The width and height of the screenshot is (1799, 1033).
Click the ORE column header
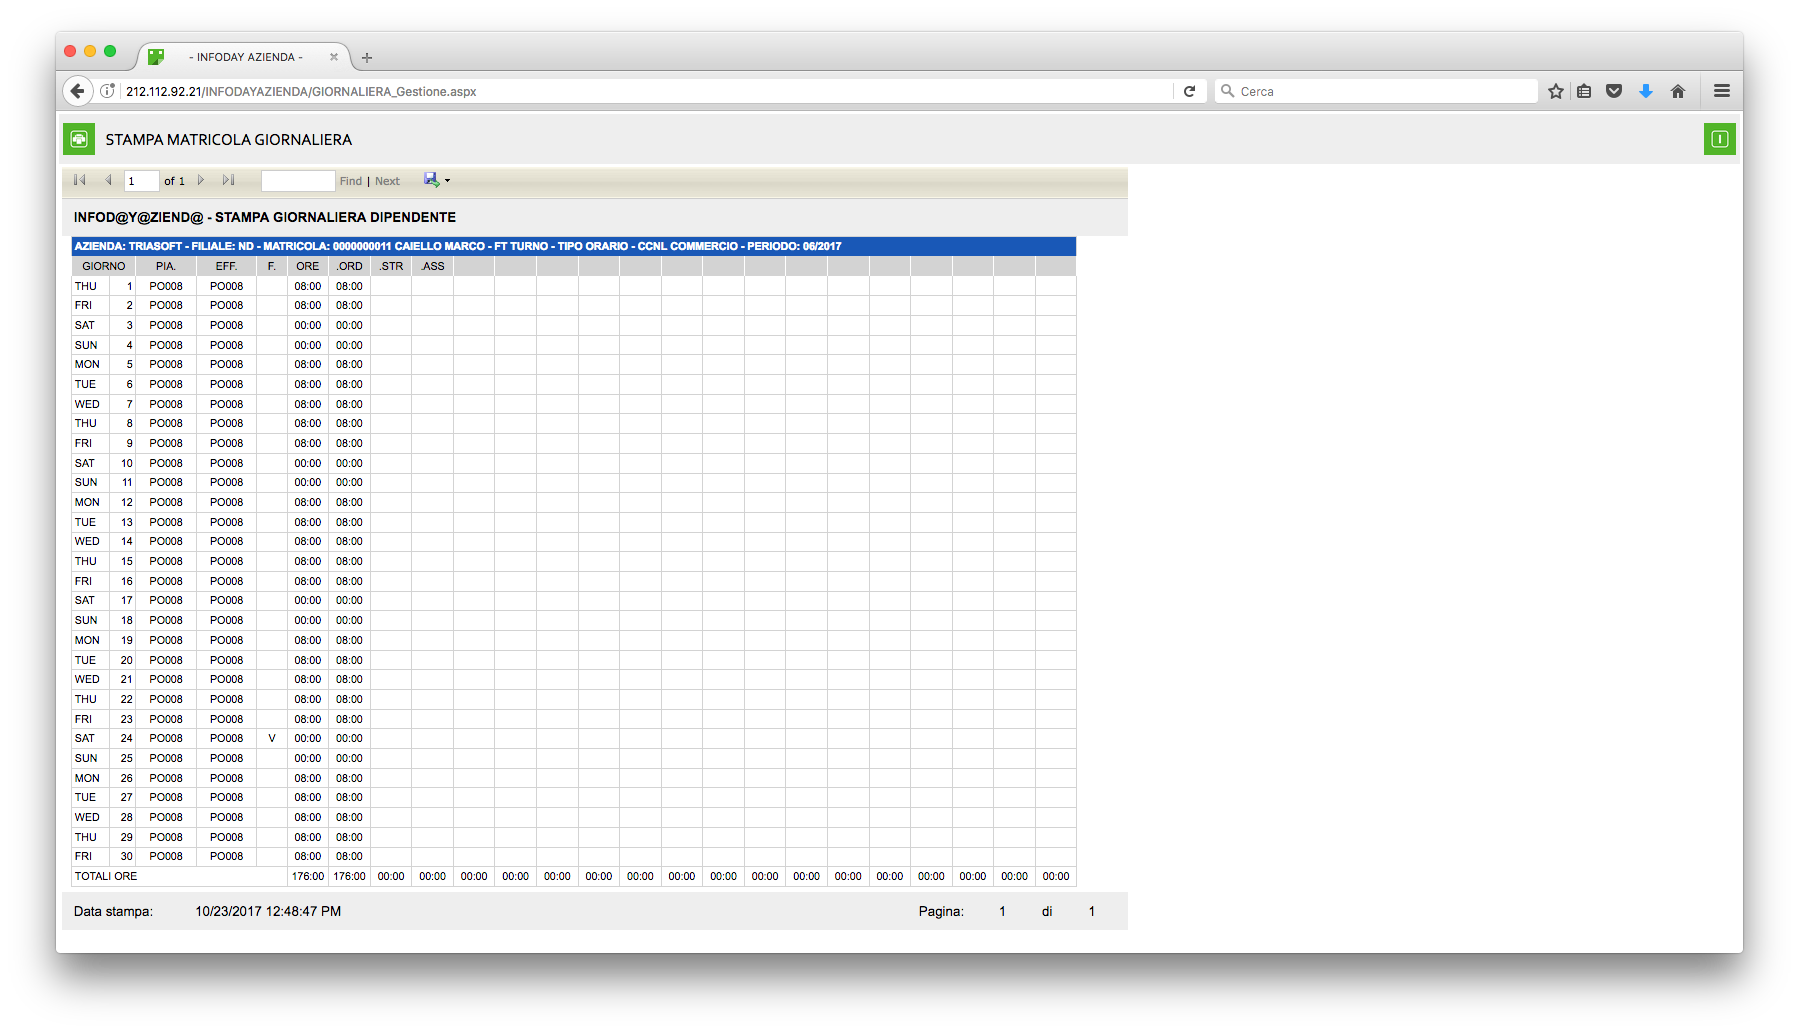pos(308,266)
